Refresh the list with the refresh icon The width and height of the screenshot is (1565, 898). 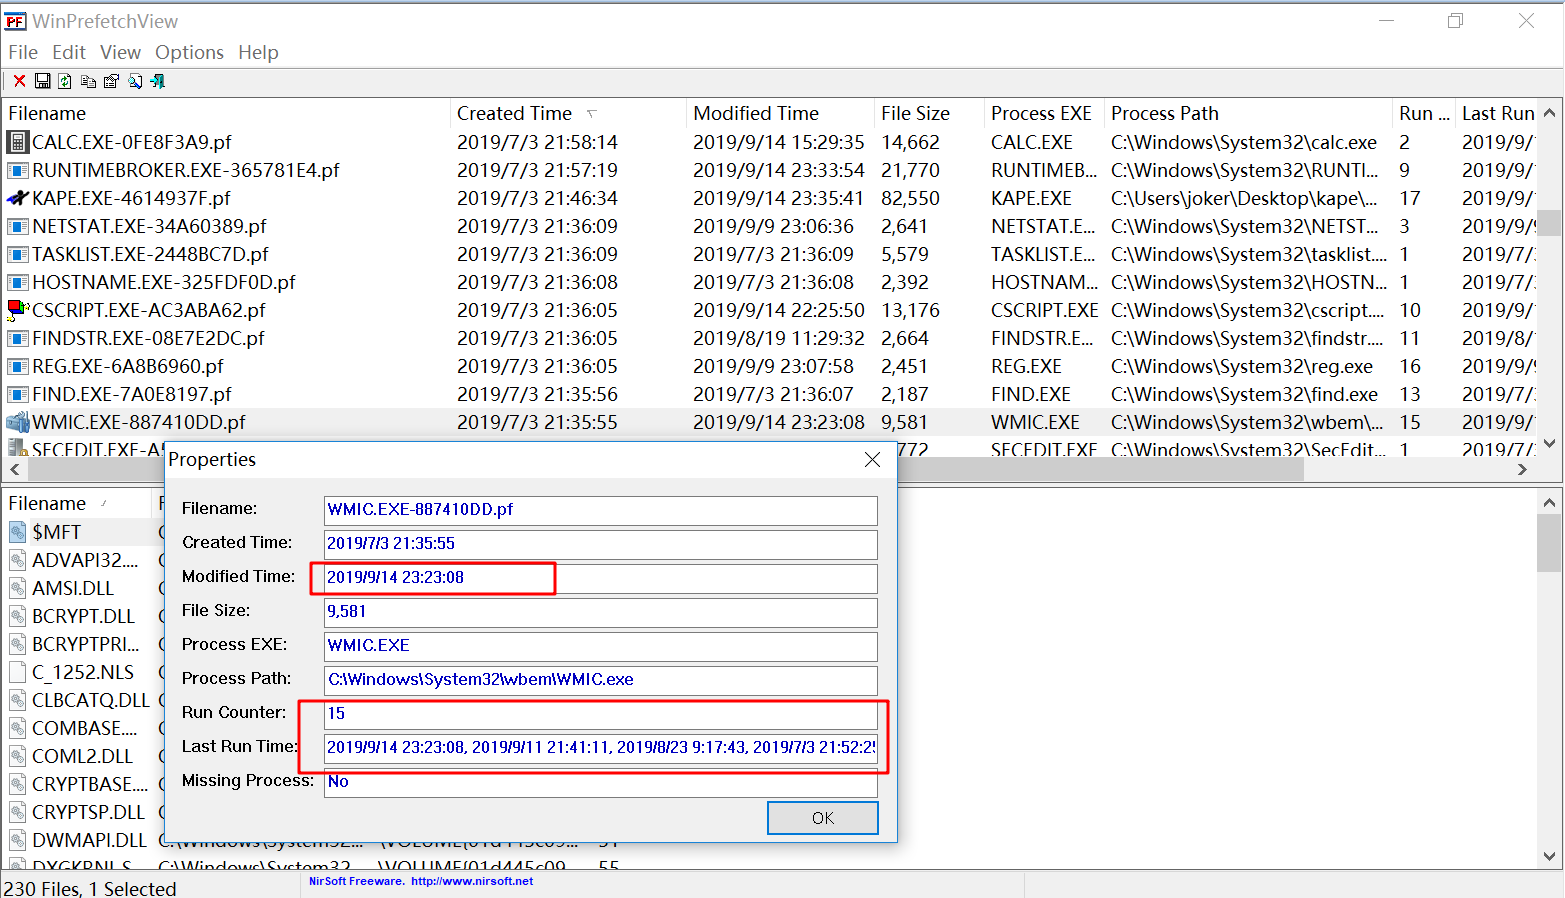click(x=65, y=80)
